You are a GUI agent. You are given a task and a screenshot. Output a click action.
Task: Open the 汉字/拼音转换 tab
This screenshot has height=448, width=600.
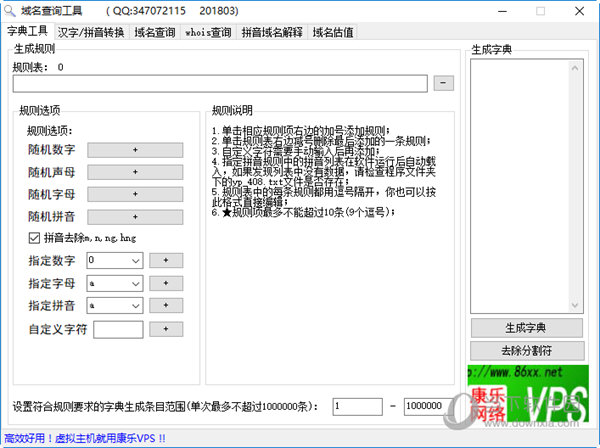(91, 33)
